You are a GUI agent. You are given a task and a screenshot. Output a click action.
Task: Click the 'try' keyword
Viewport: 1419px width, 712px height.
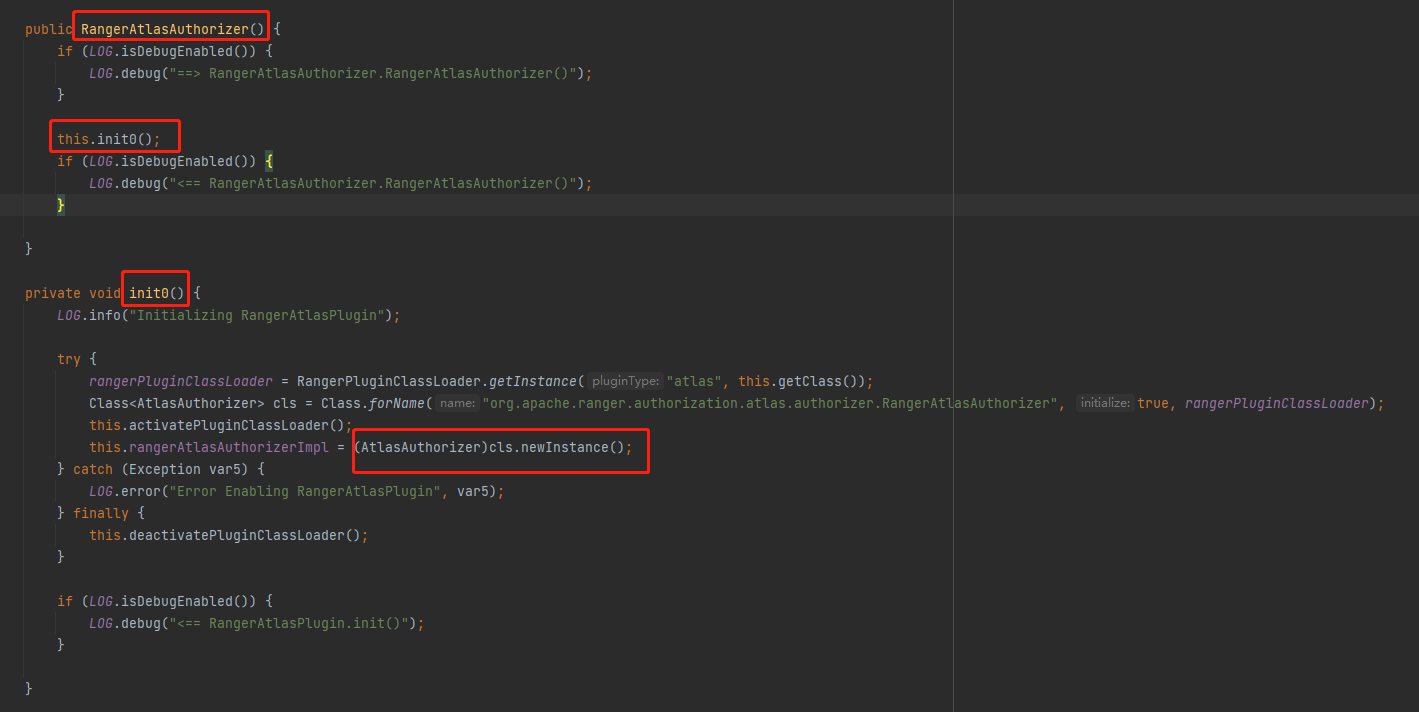pyautogui.click(x=68, y=359)
